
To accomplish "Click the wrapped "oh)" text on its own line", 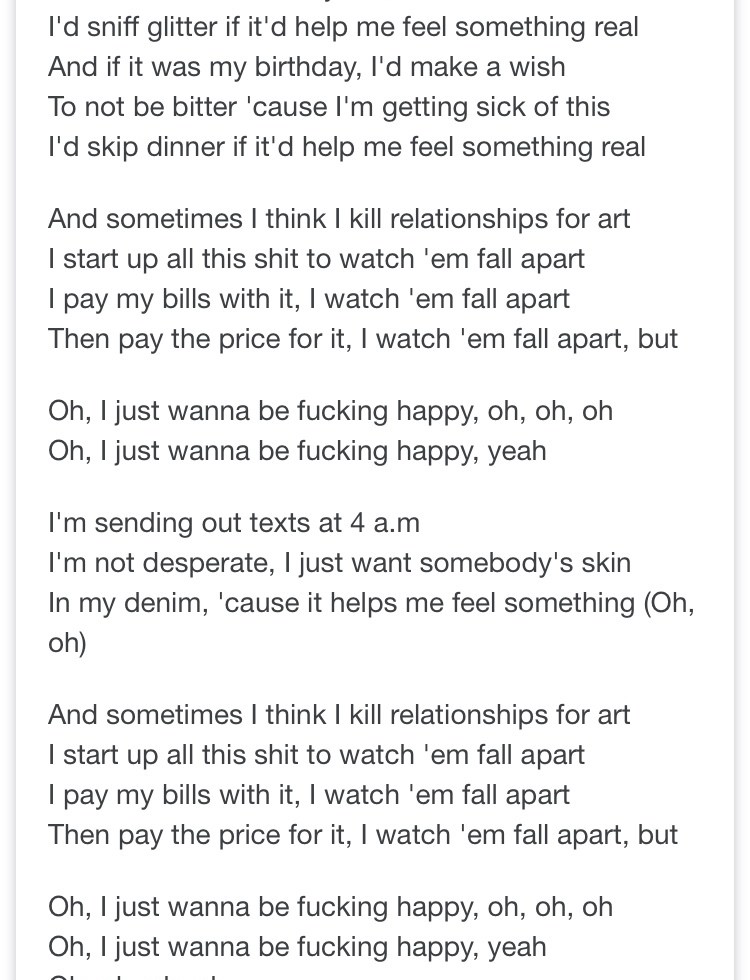I will (67, 643).
